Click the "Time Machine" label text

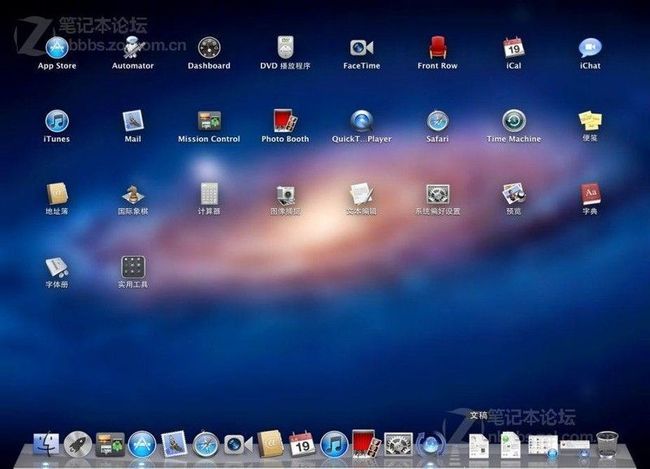coord(514,139)
